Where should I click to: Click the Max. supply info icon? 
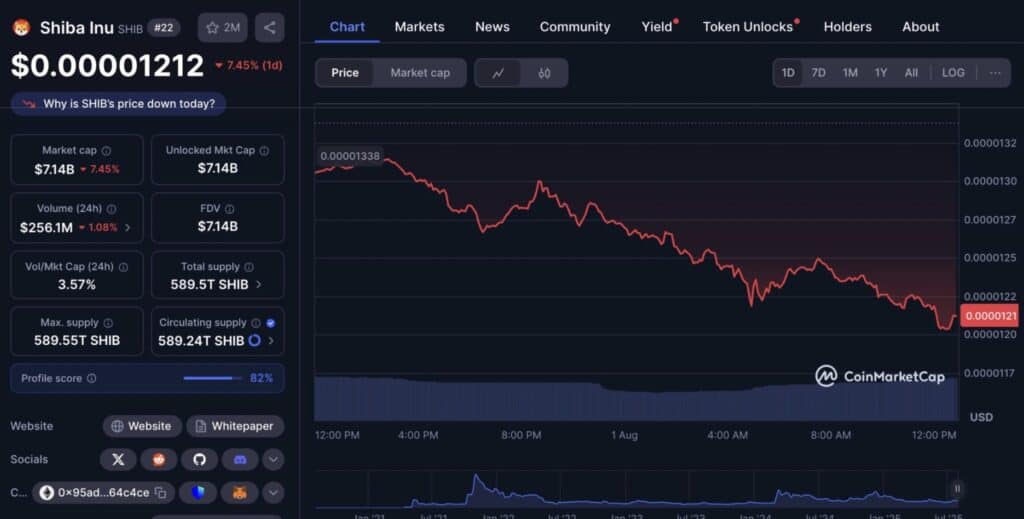tap(108, 323)
